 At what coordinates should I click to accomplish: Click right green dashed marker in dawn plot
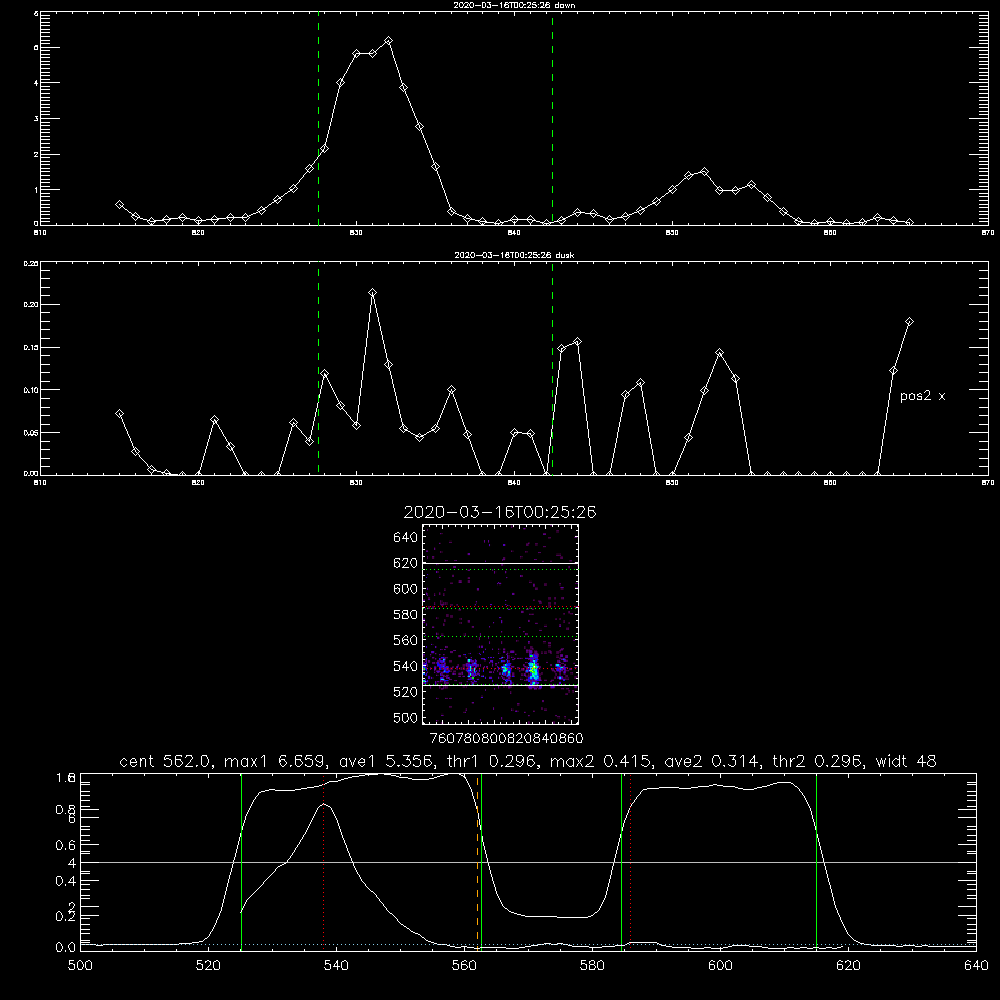coord(552,121)
